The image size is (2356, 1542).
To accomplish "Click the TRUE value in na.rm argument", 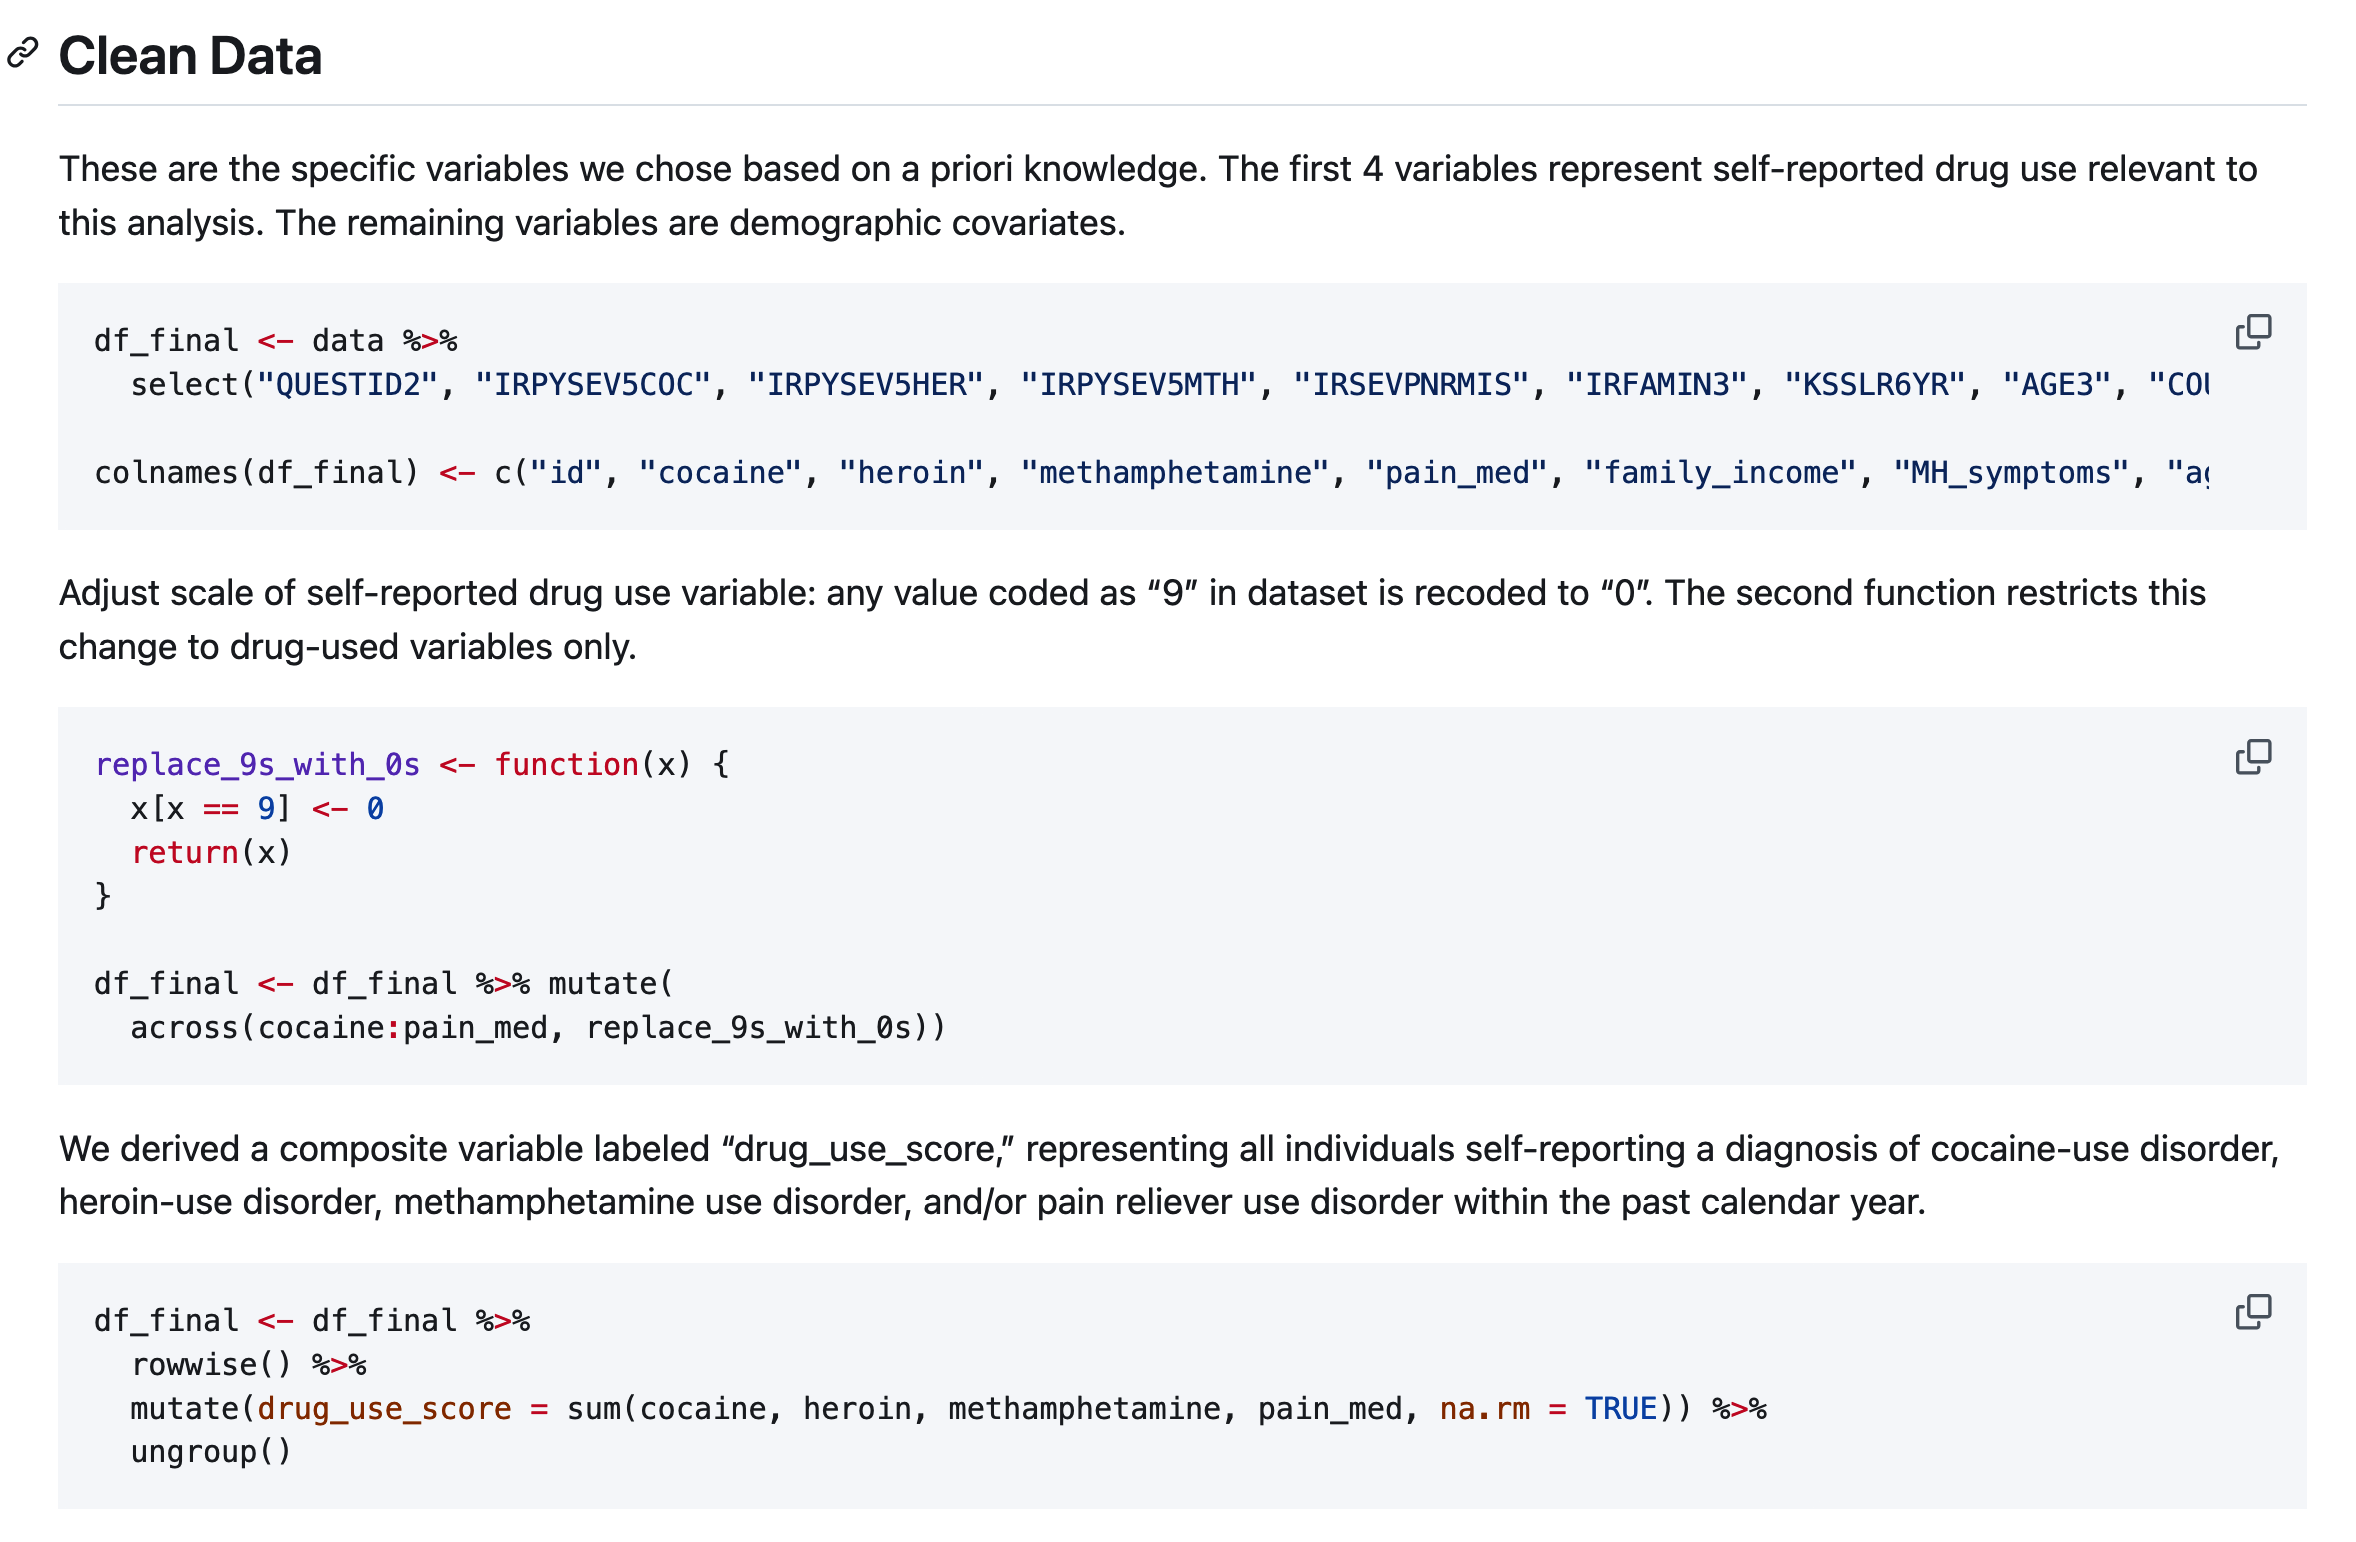I will [1620, 1409].
